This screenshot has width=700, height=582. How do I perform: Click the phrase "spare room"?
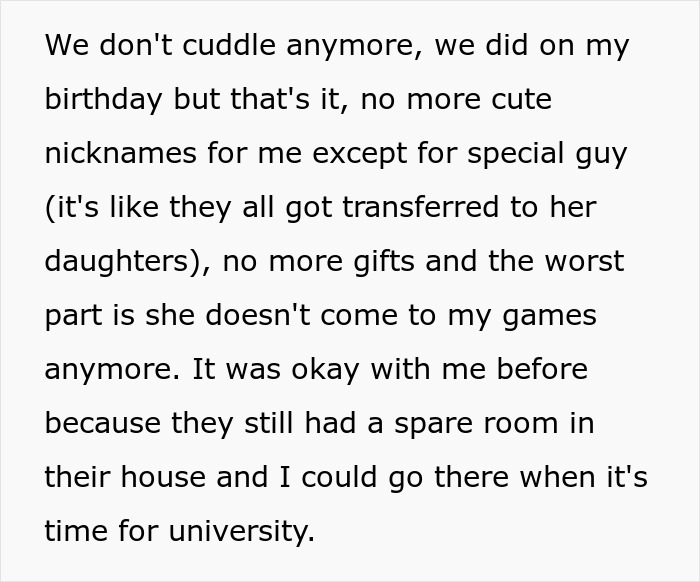[x=476, y=425]
